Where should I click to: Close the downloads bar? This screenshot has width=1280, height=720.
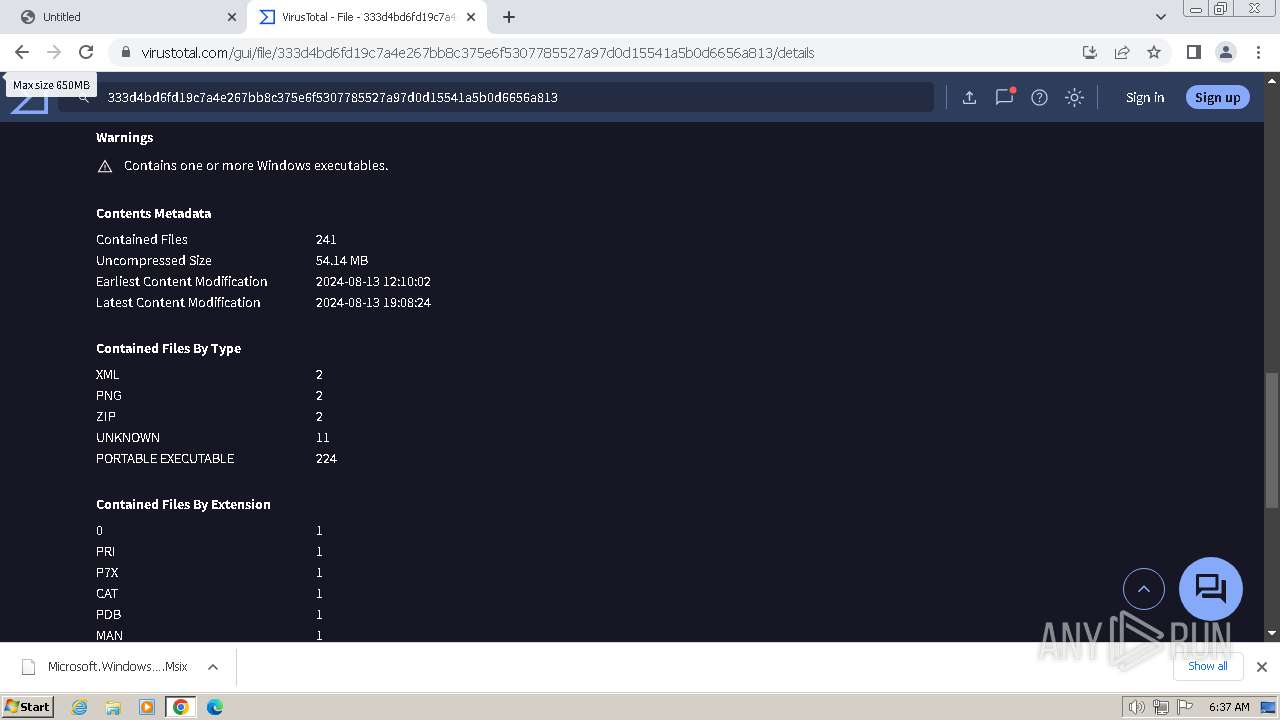1261,667
